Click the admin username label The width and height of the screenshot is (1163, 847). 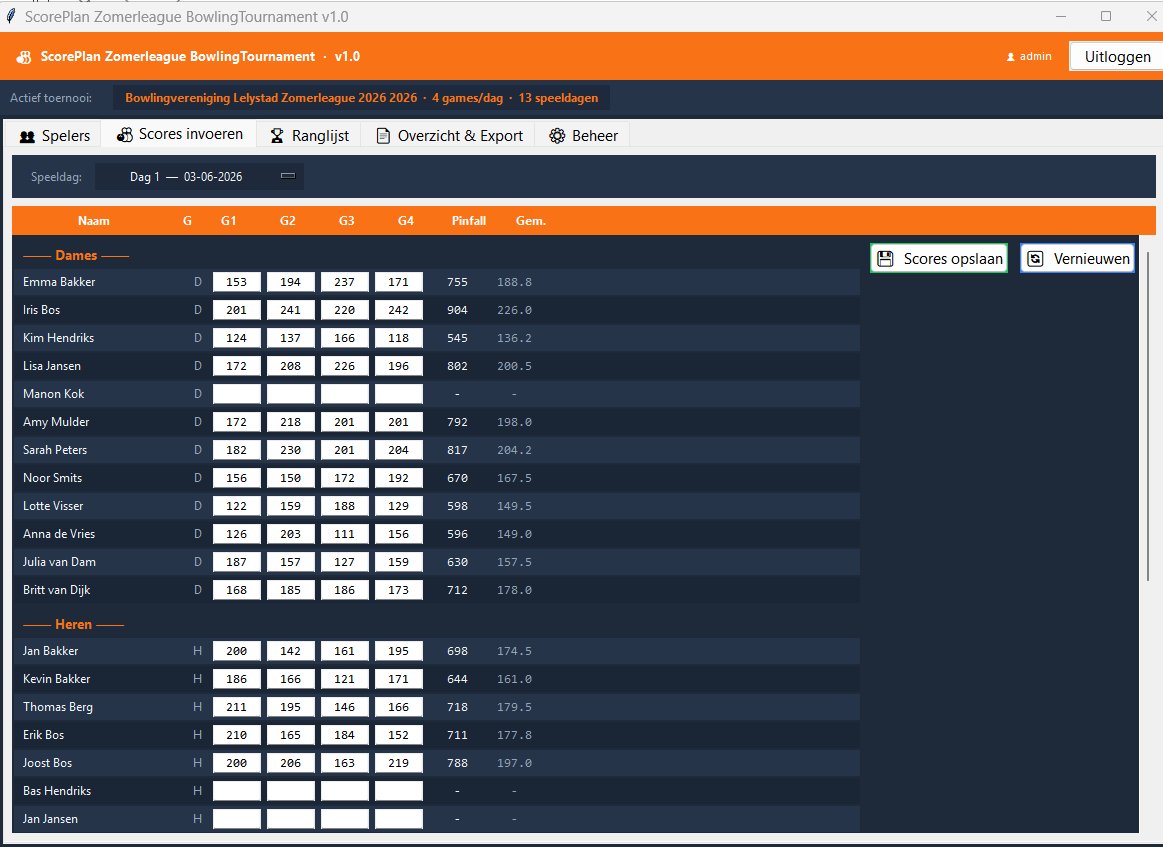pos(1035,56)
